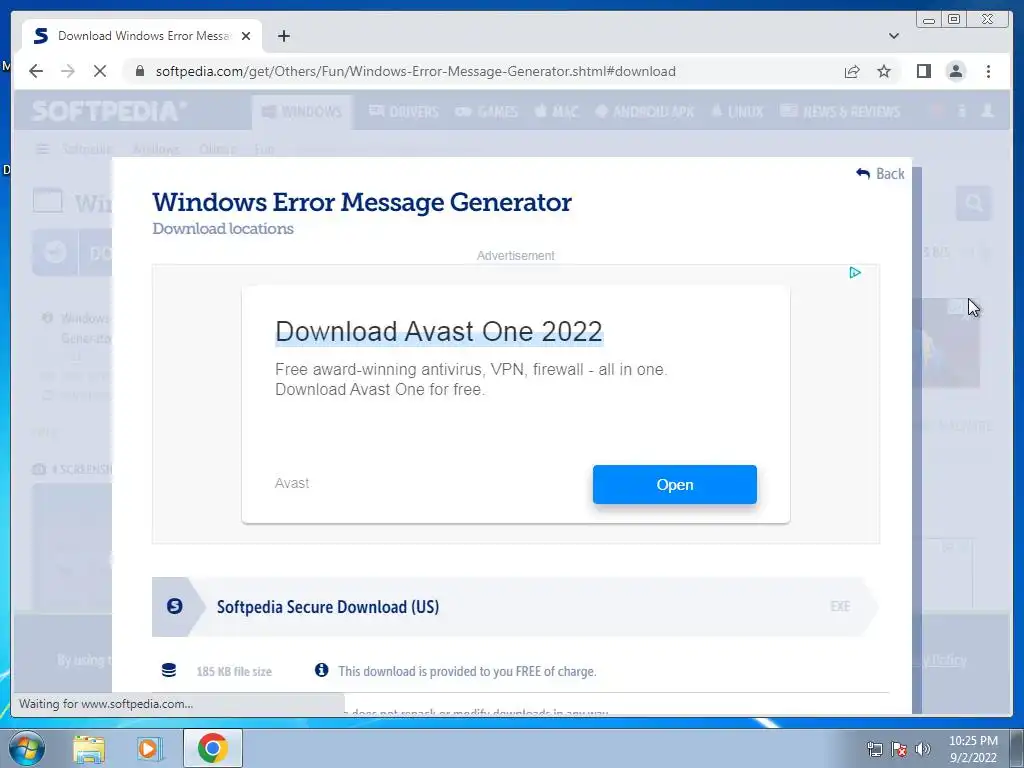Click the padlock site info icon
The image size is (1024, 768).
pos(139,71)
